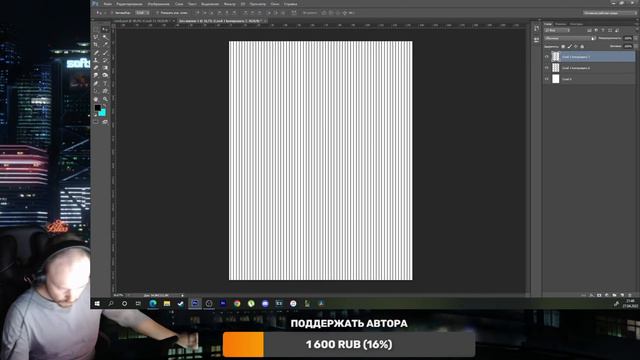Hide the bottom Слой 0 layer eye
640x360 pixels.
click(x=547, y=79)
